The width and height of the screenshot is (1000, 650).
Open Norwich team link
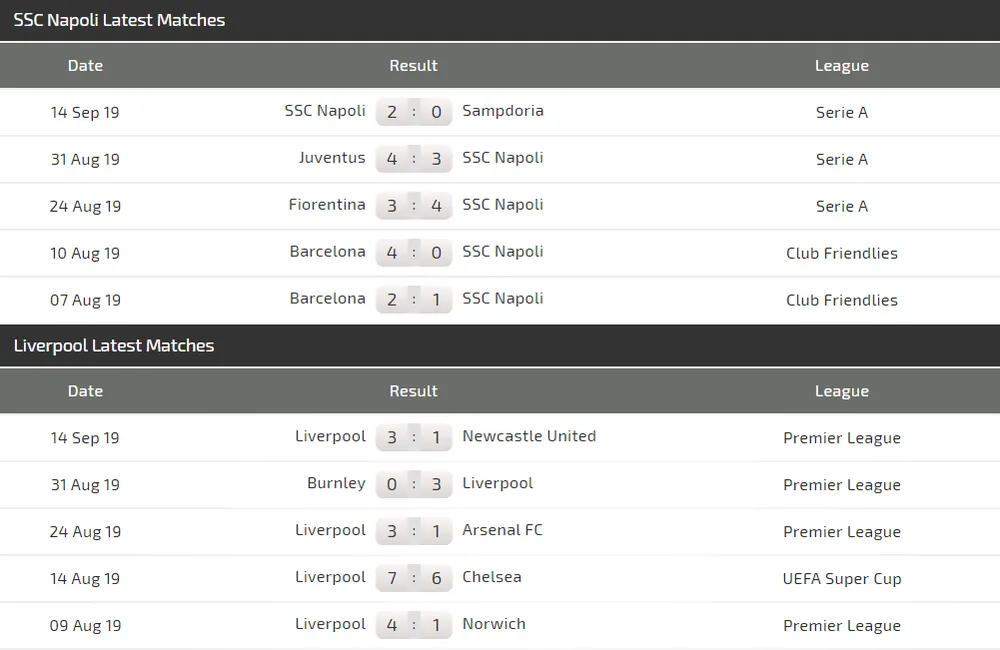pyautogui.click(x=493, y=624)
